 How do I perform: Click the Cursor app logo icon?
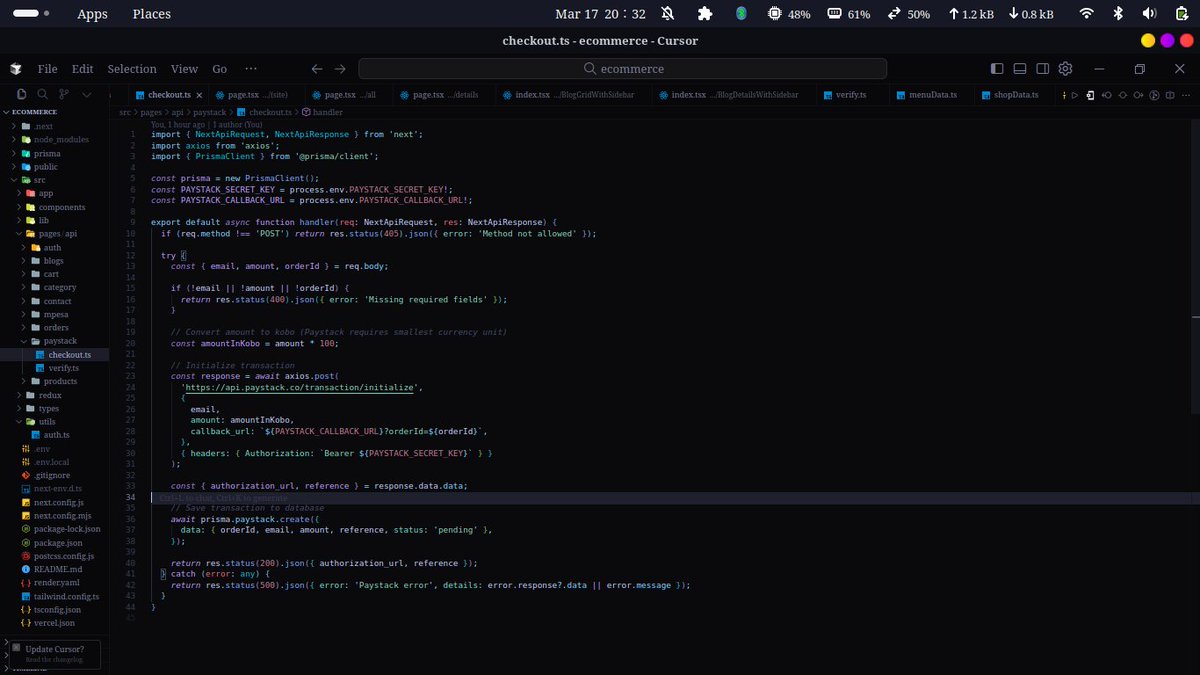coord(16,69)
